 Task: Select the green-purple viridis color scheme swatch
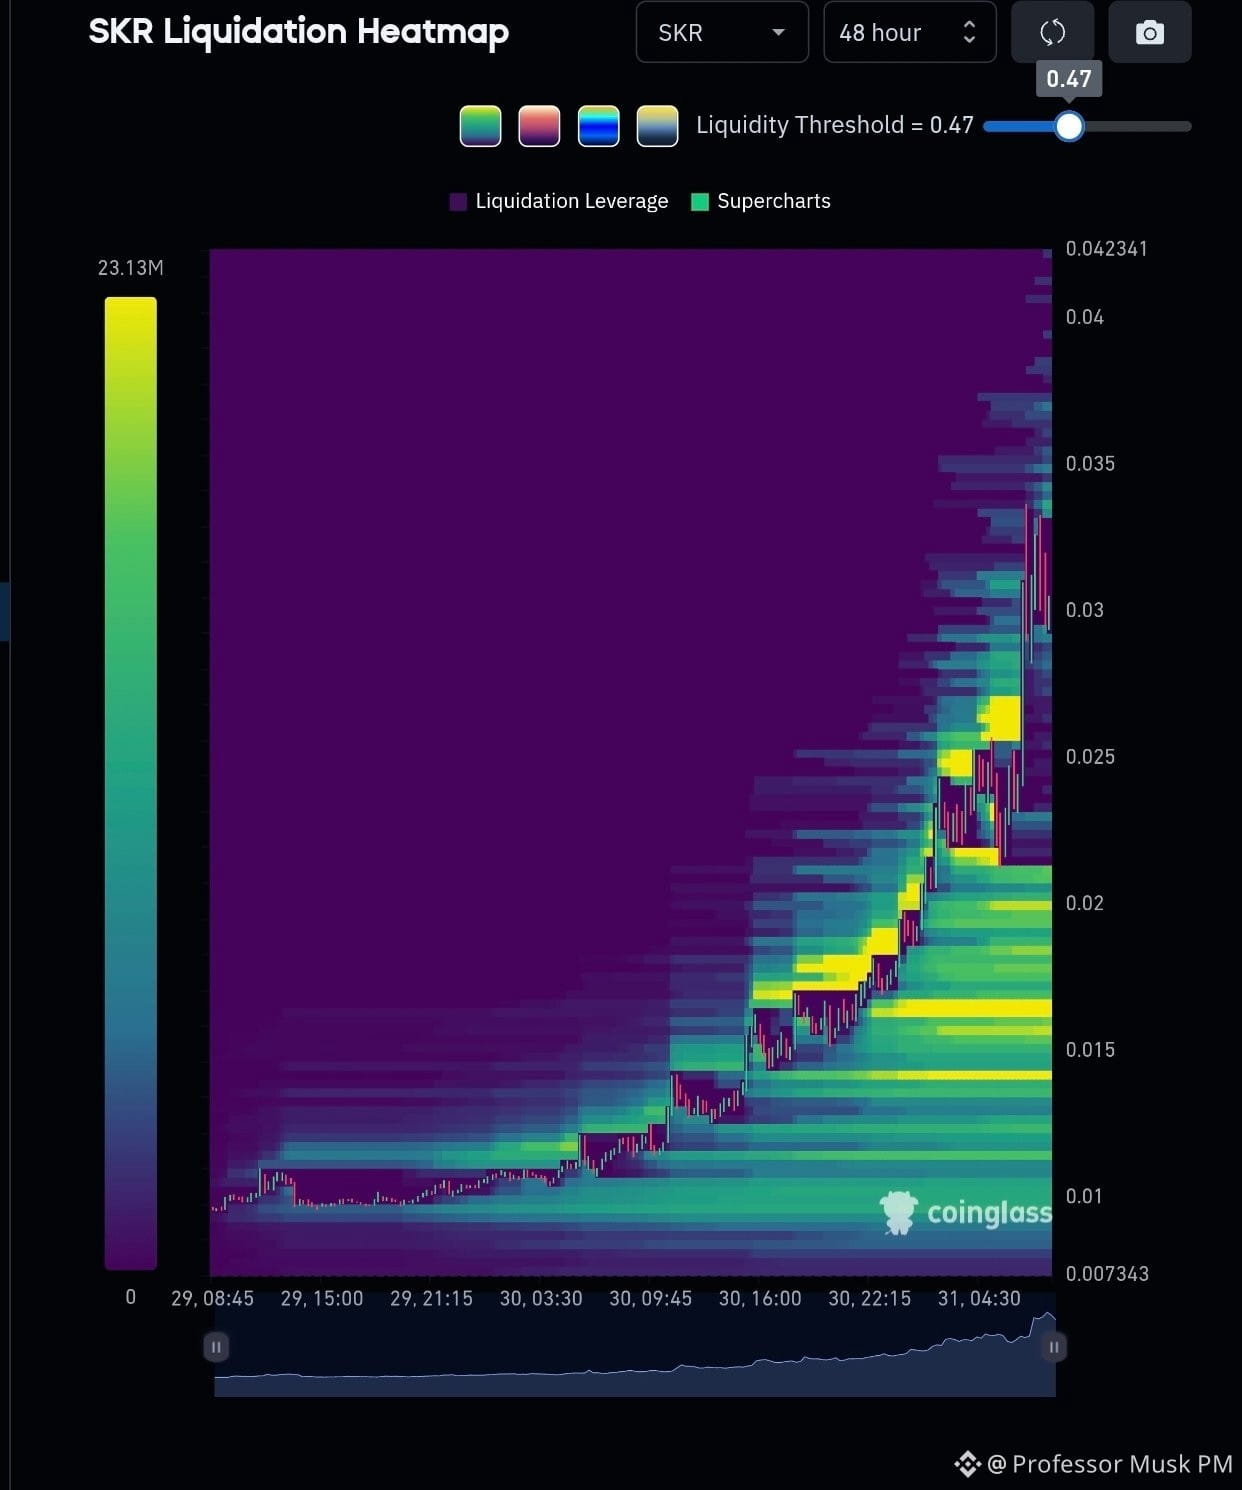[480, 126]
